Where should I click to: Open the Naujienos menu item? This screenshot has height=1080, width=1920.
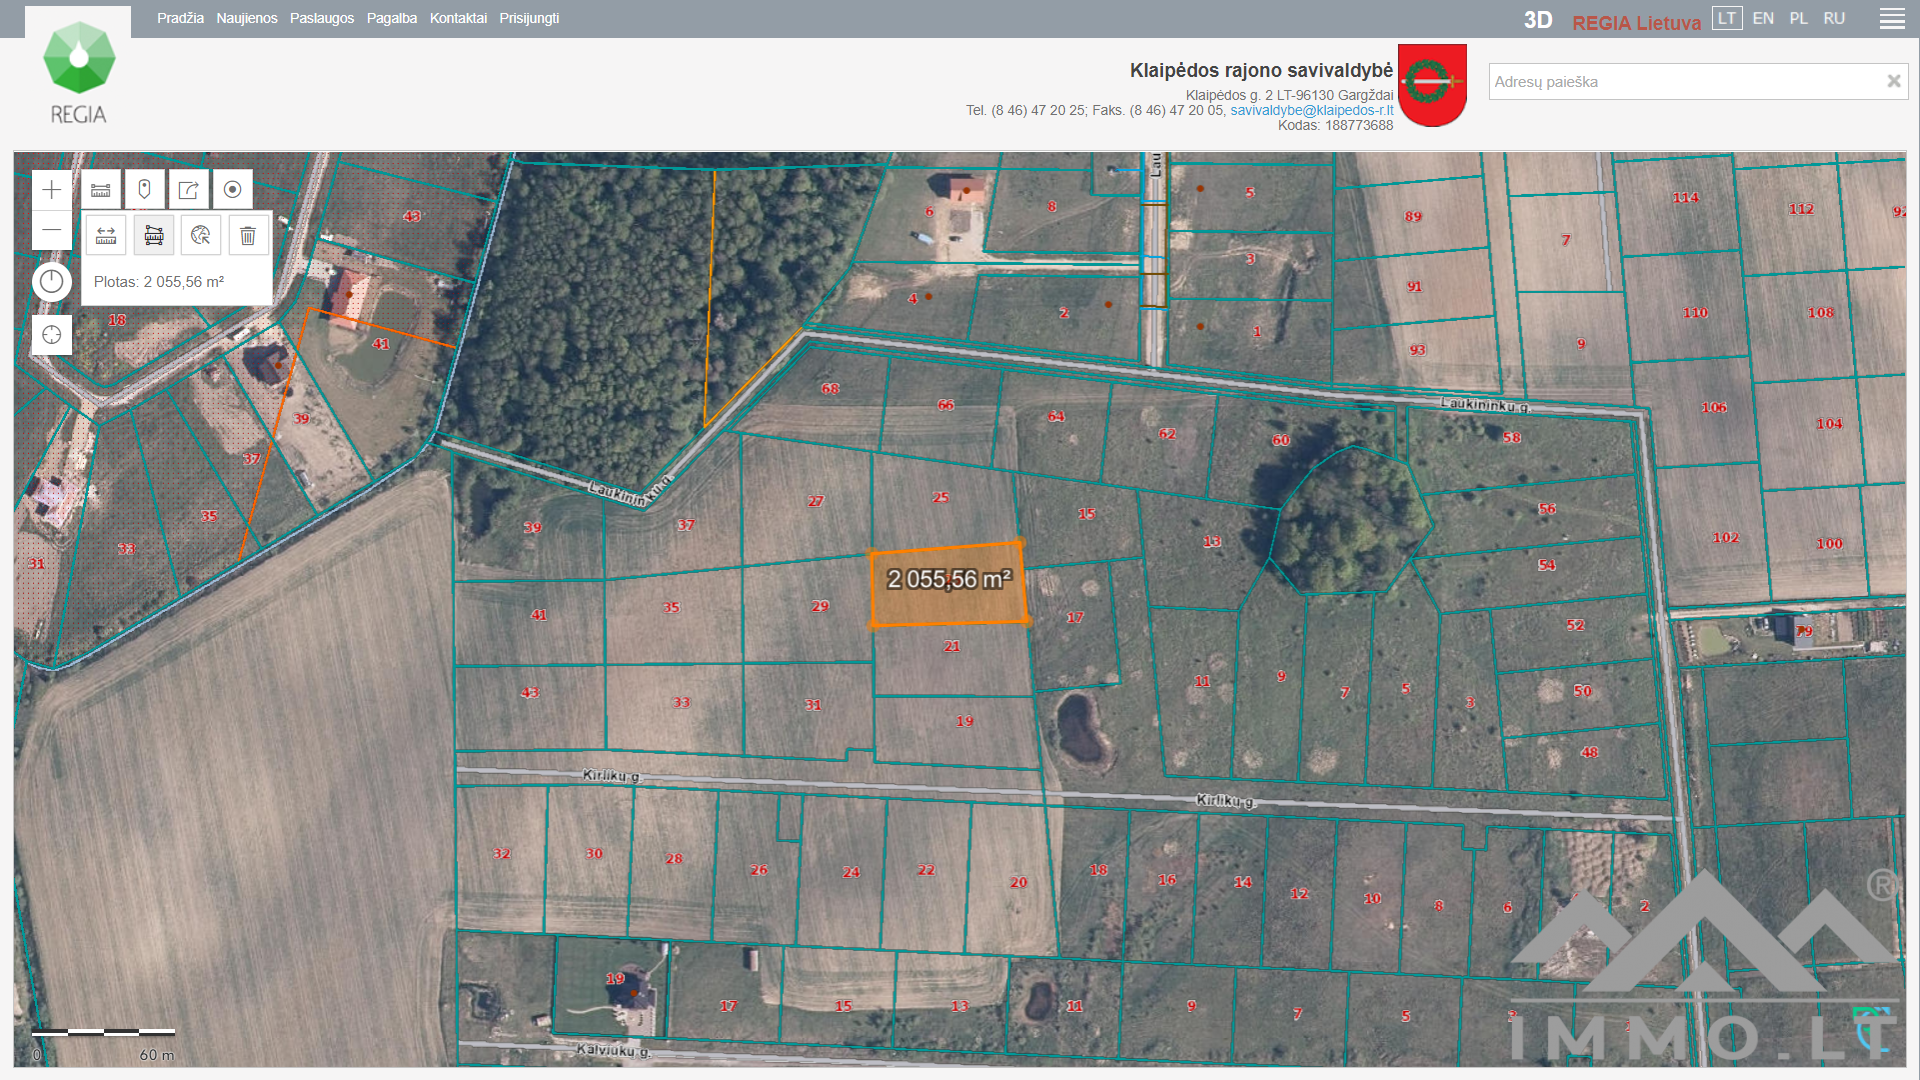(247, 18)
